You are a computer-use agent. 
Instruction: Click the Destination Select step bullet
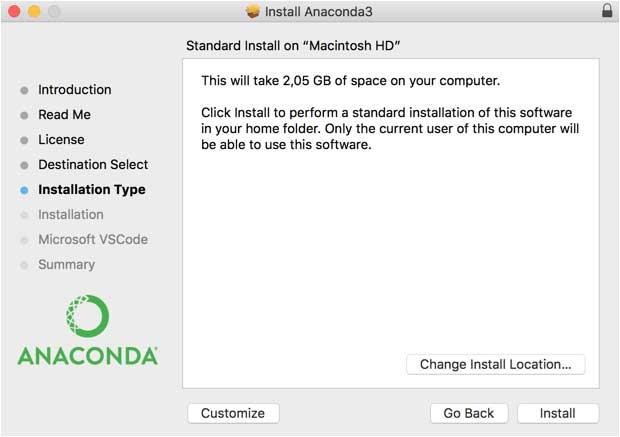coord(24,165)
